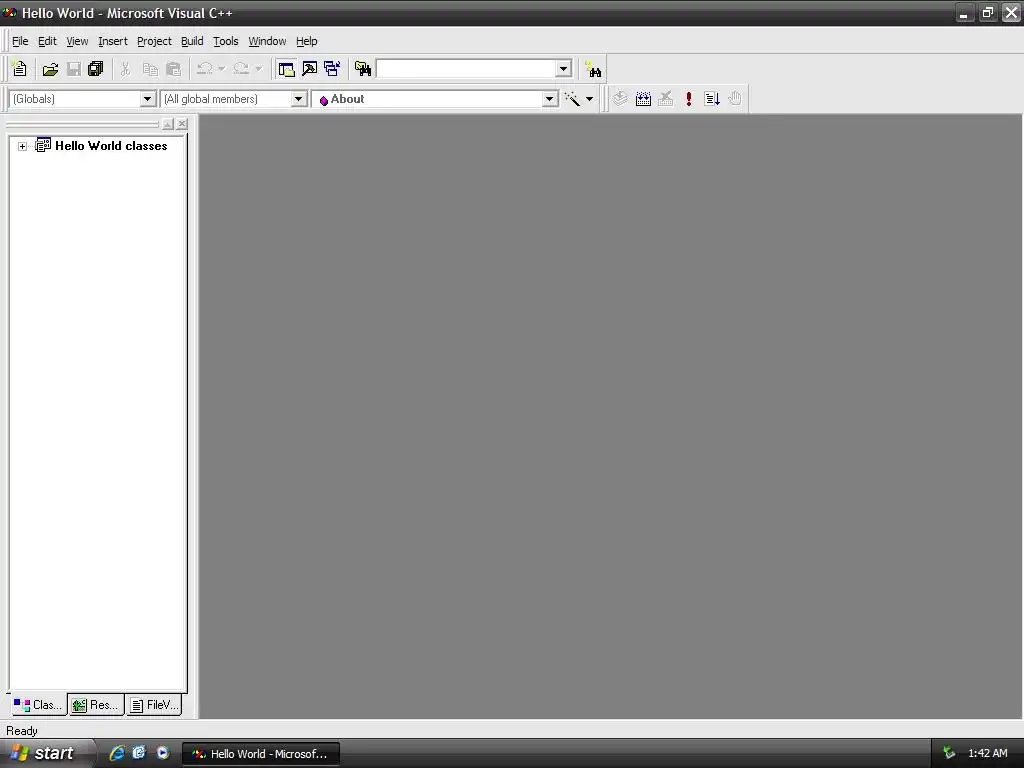Image resolution: width=1024 pixels, height=768 pixels.
Task: Toggle the Workspace window icon
Action: (x=286, y=69)
